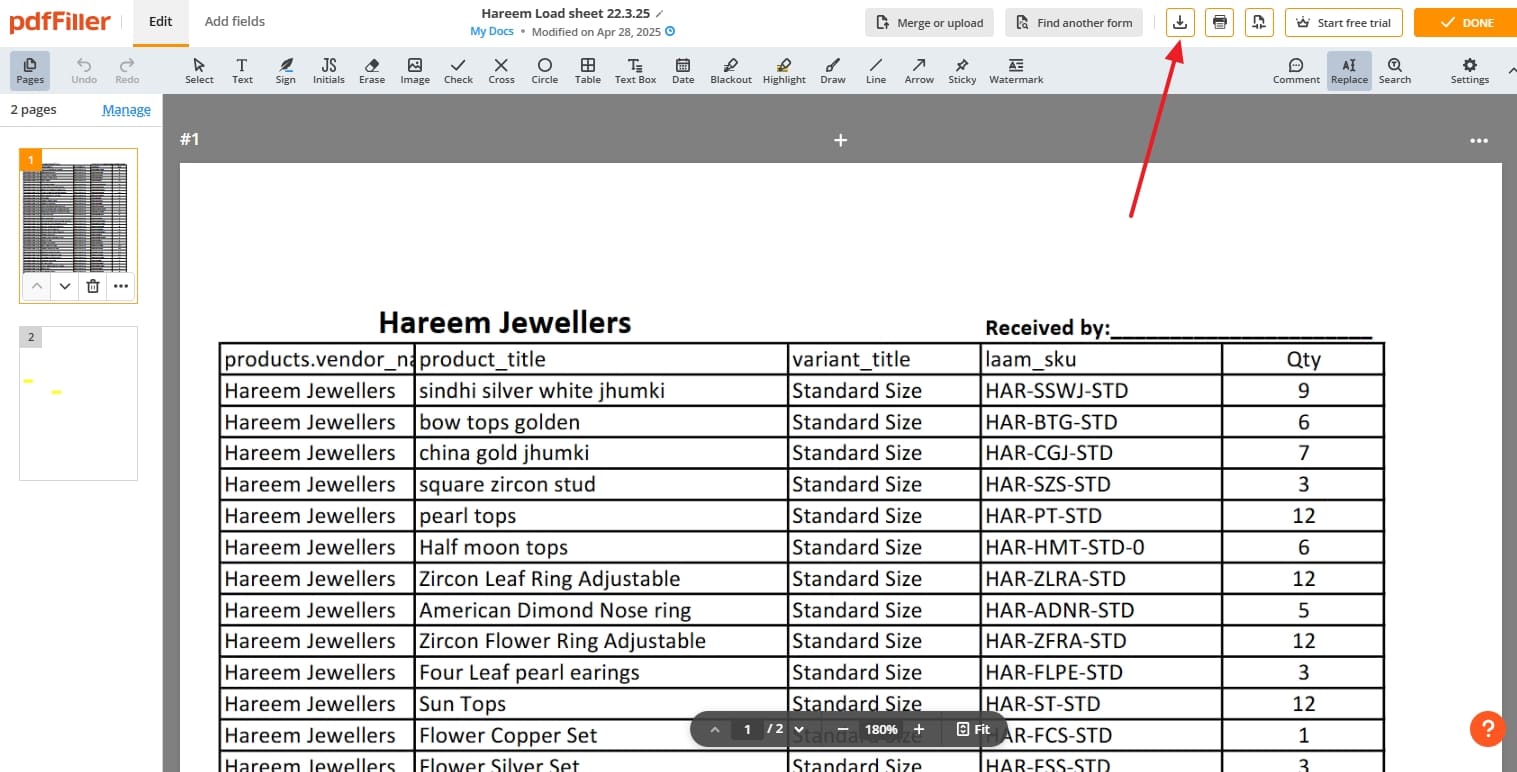The height and width of the screenshot is (772, 1517).
Task: Click the current page number field
Action: [747, 729]
